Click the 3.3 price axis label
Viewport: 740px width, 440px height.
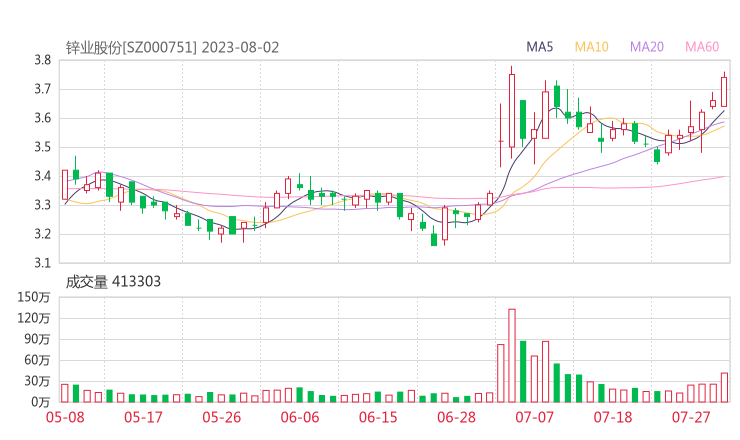[x=42, y=205]
